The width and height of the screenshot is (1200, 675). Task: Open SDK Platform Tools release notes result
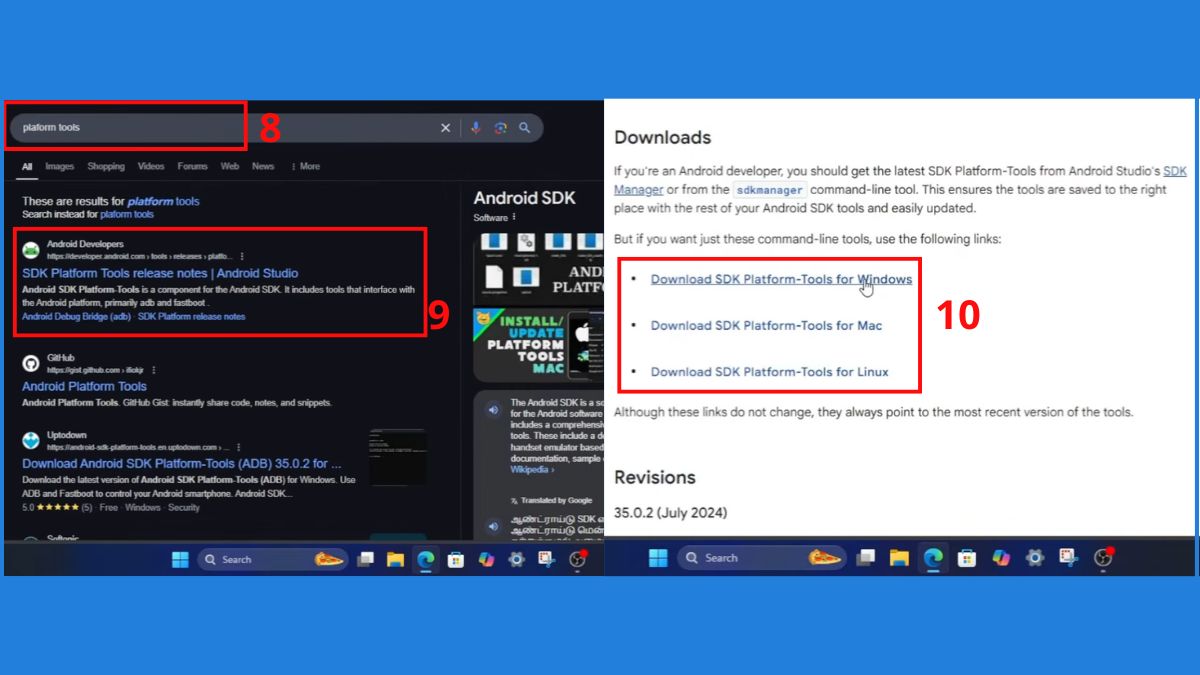tap(160, 273)
